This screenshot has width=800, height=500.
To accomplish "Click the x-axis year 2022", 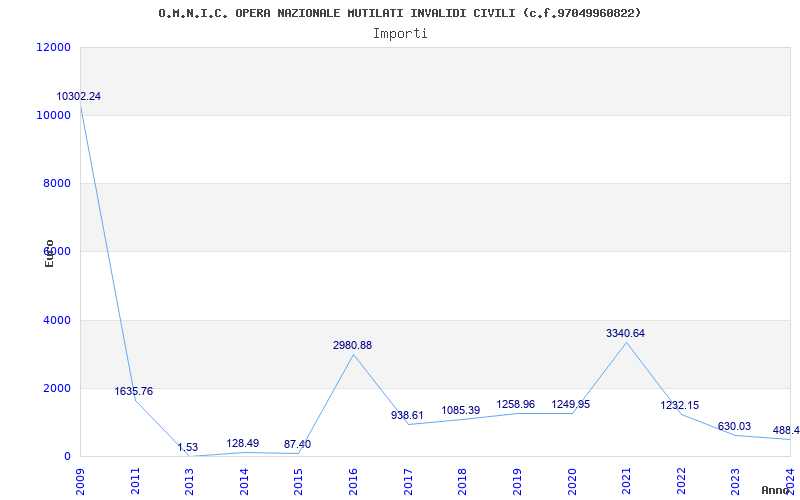I will tap(681, 481).
